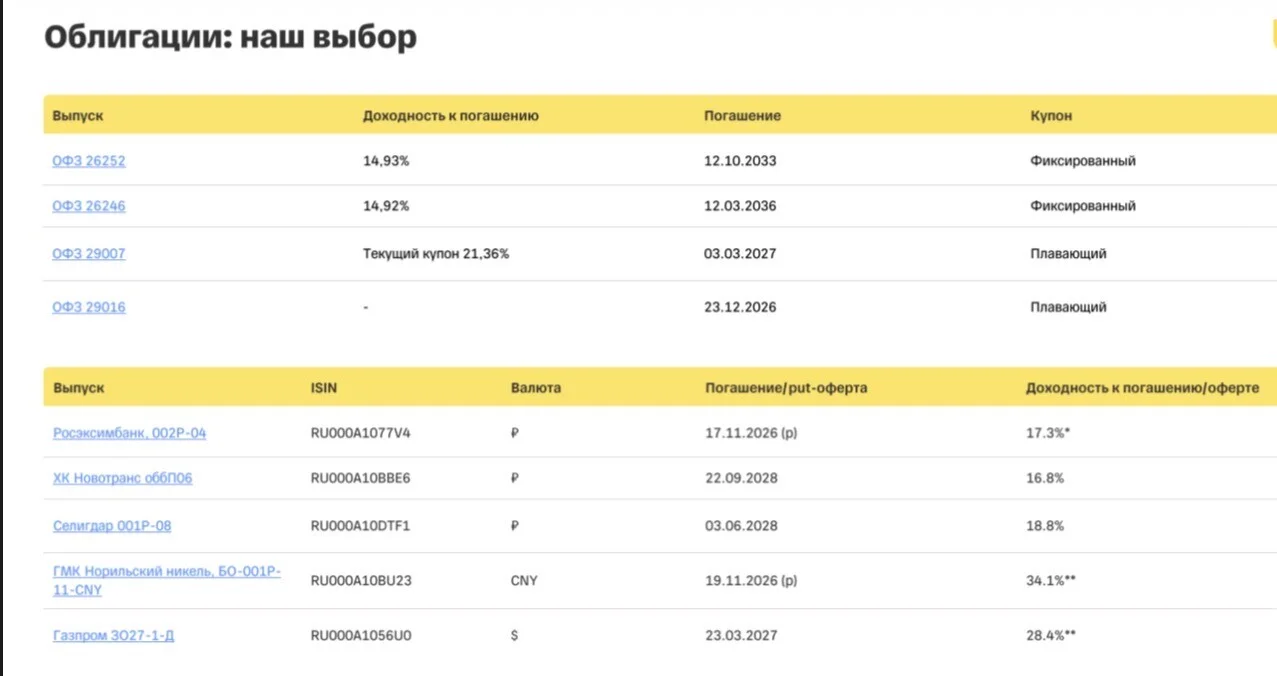Select the date 19.11.2026 (p)

(x=752, y=580)
